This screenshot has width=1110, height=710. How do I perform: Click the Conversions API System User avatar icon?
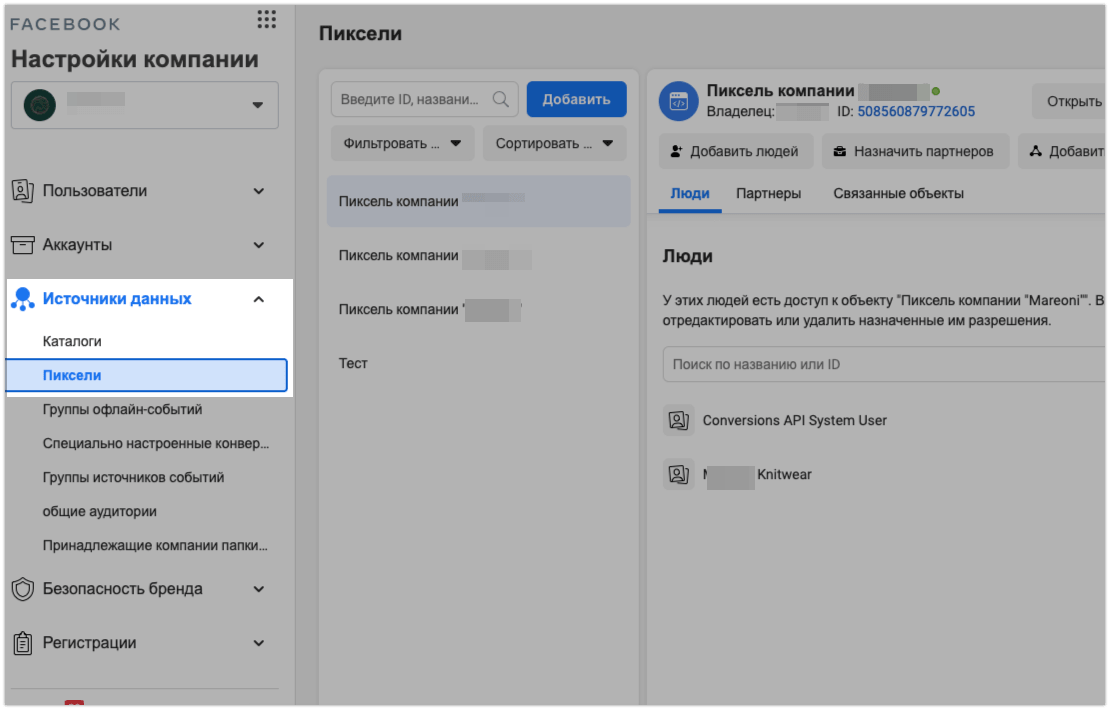(679, 420)
